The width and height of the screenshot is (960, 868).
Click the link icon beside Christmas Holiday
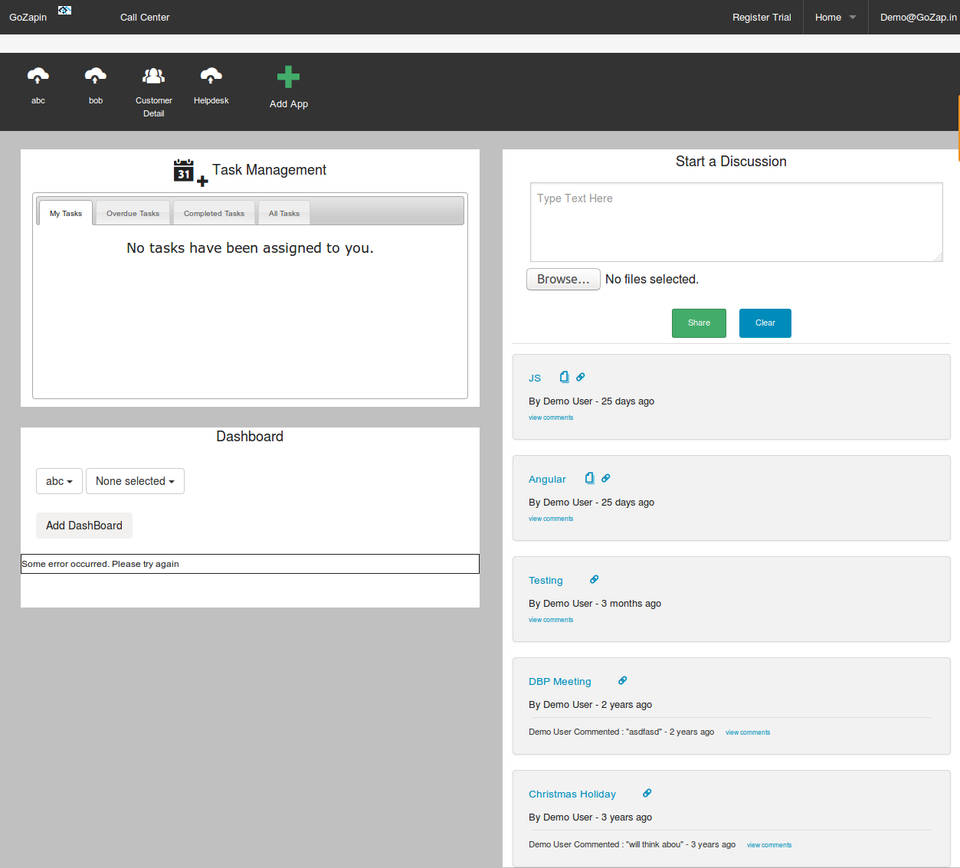[647, 793]
